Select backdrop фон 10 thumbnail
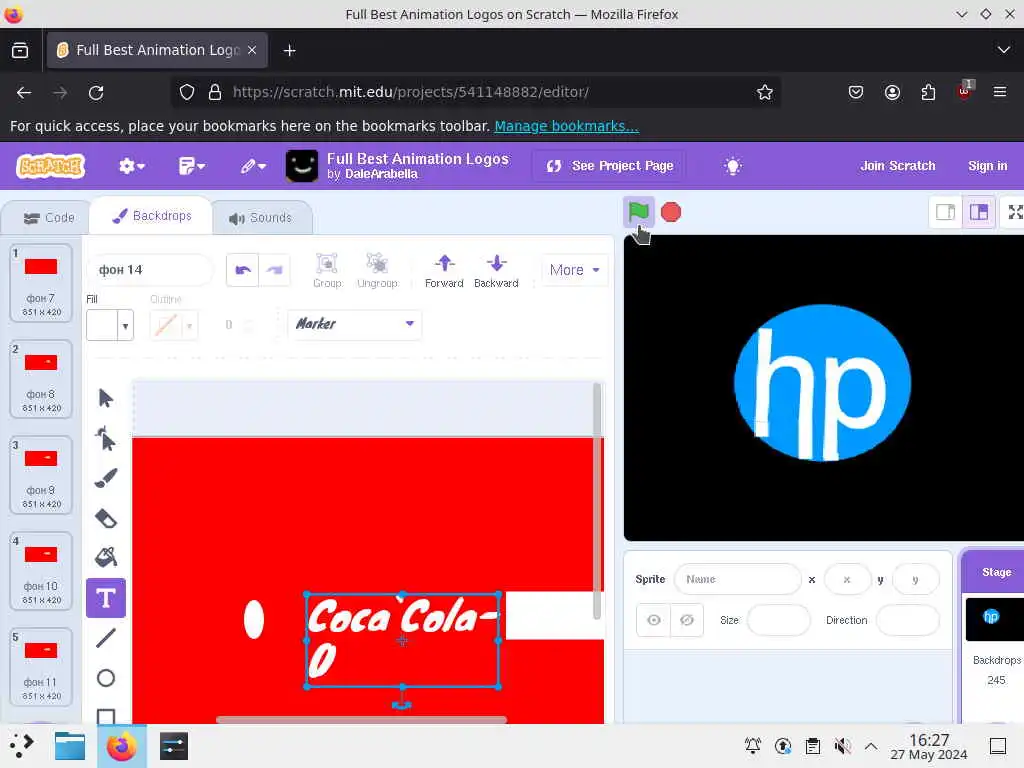 (40, 571)
